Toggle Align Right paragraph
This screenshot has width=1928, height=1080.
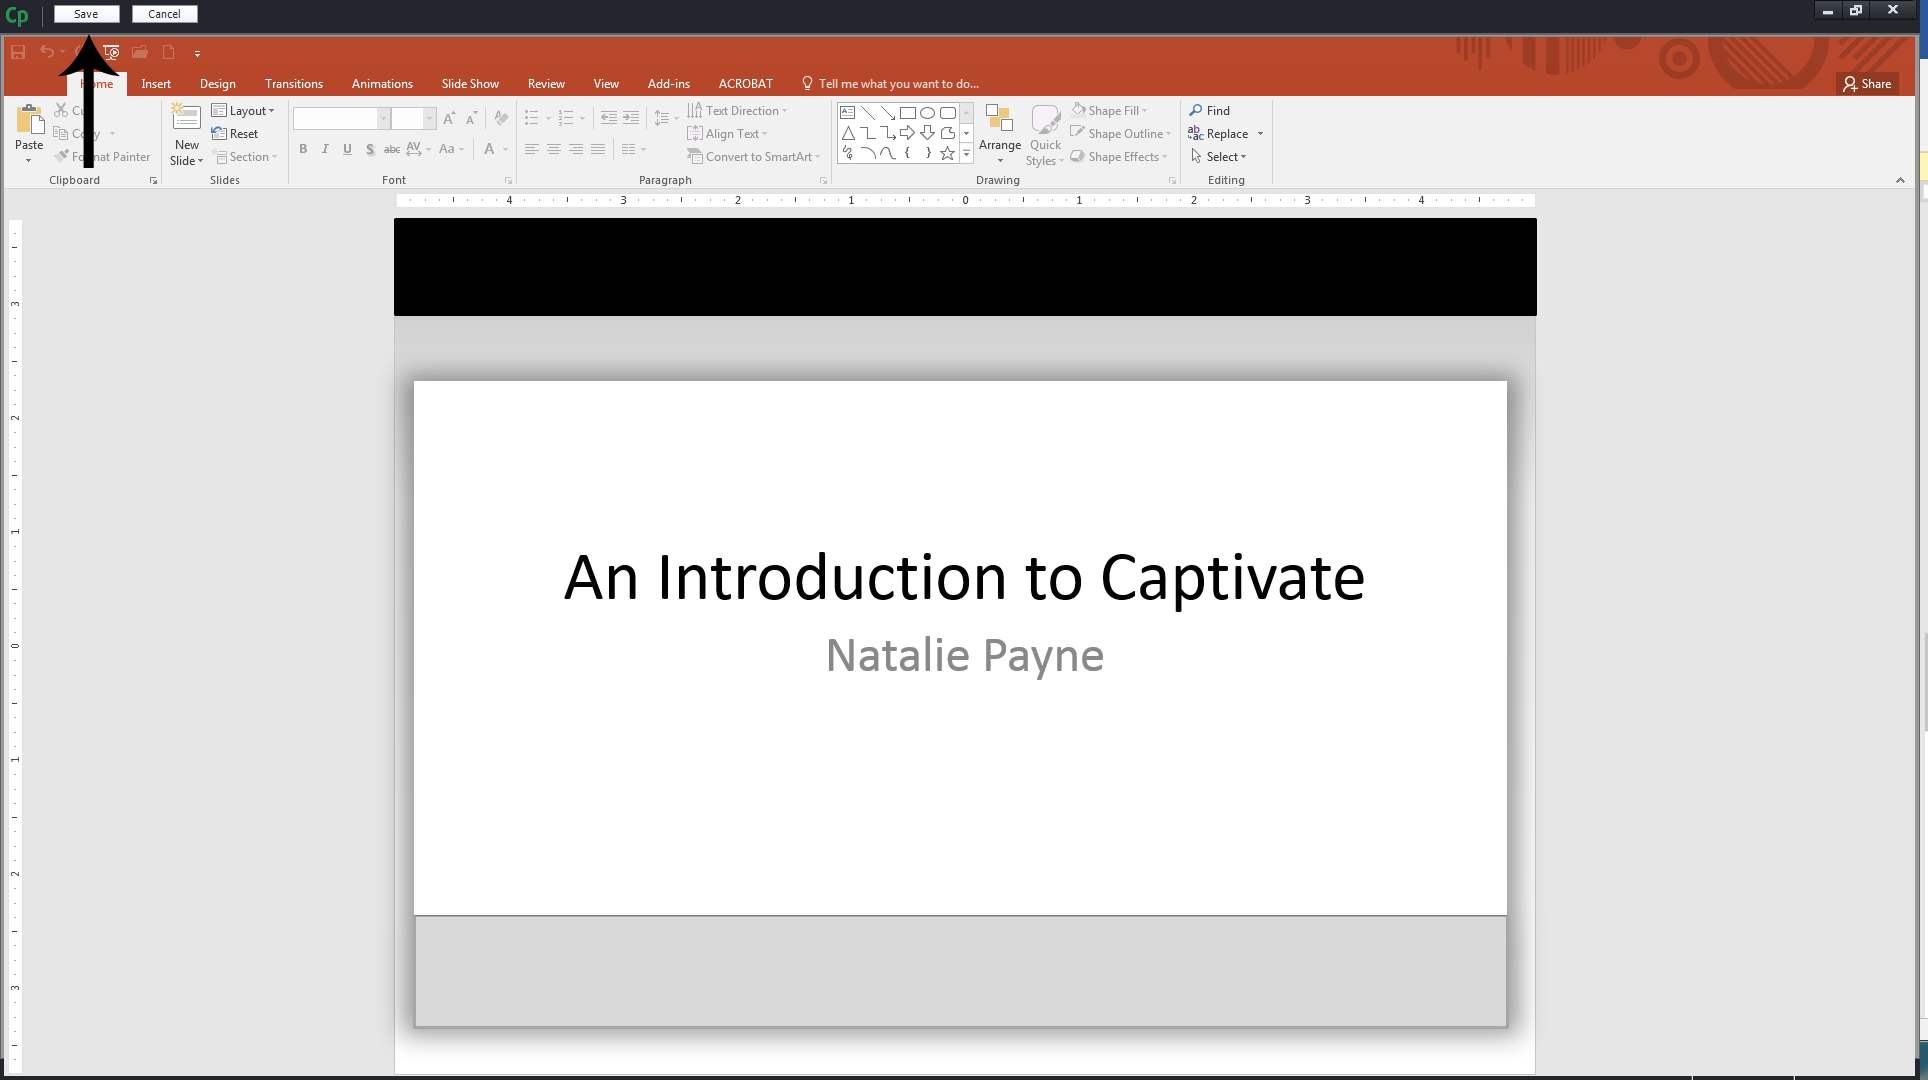[576, 149]
